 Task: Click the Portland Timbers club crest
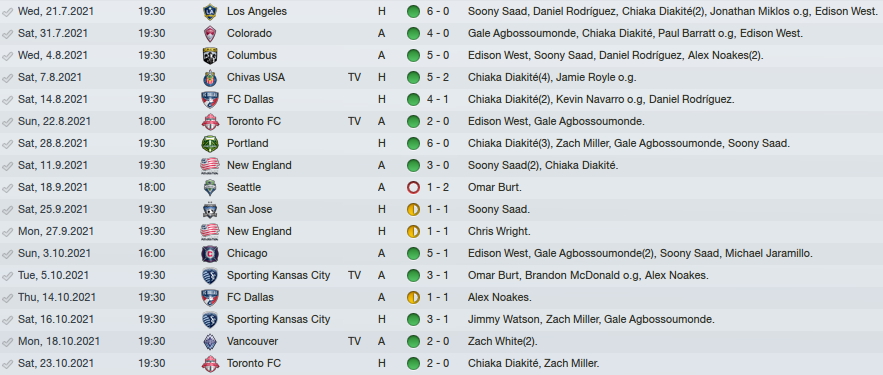[210, 143]
